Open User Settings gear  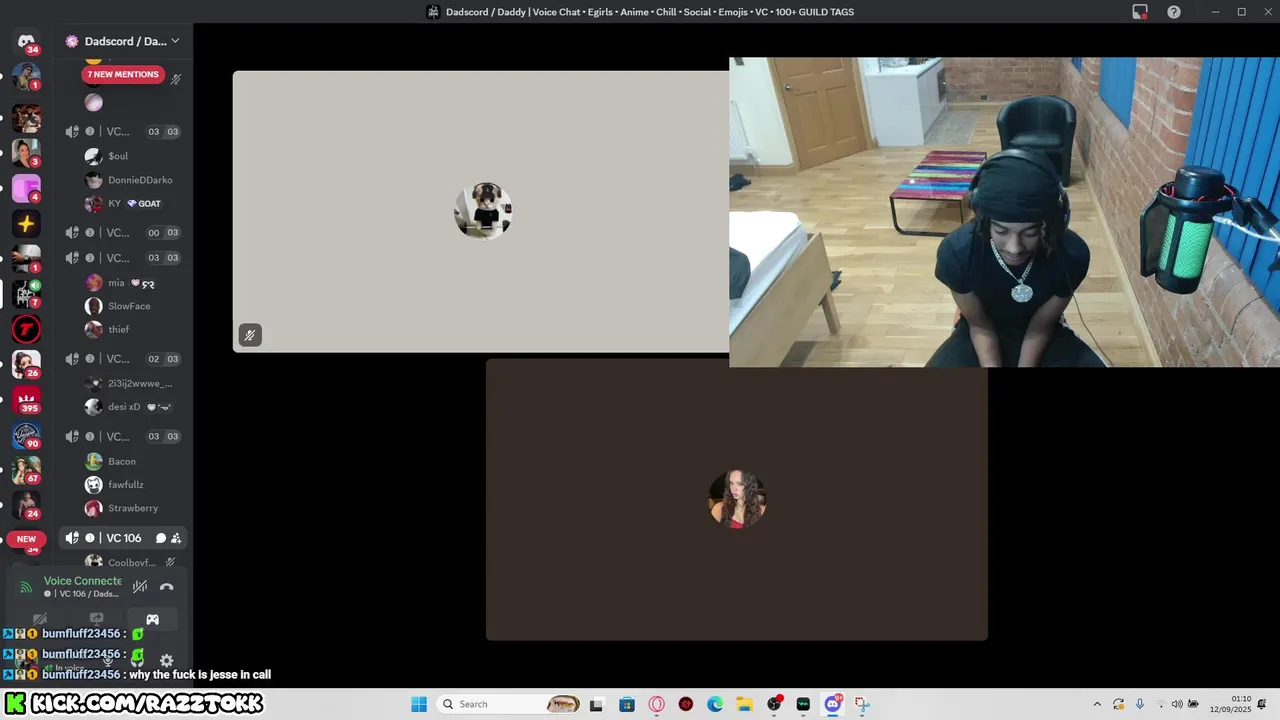[167, 661]
